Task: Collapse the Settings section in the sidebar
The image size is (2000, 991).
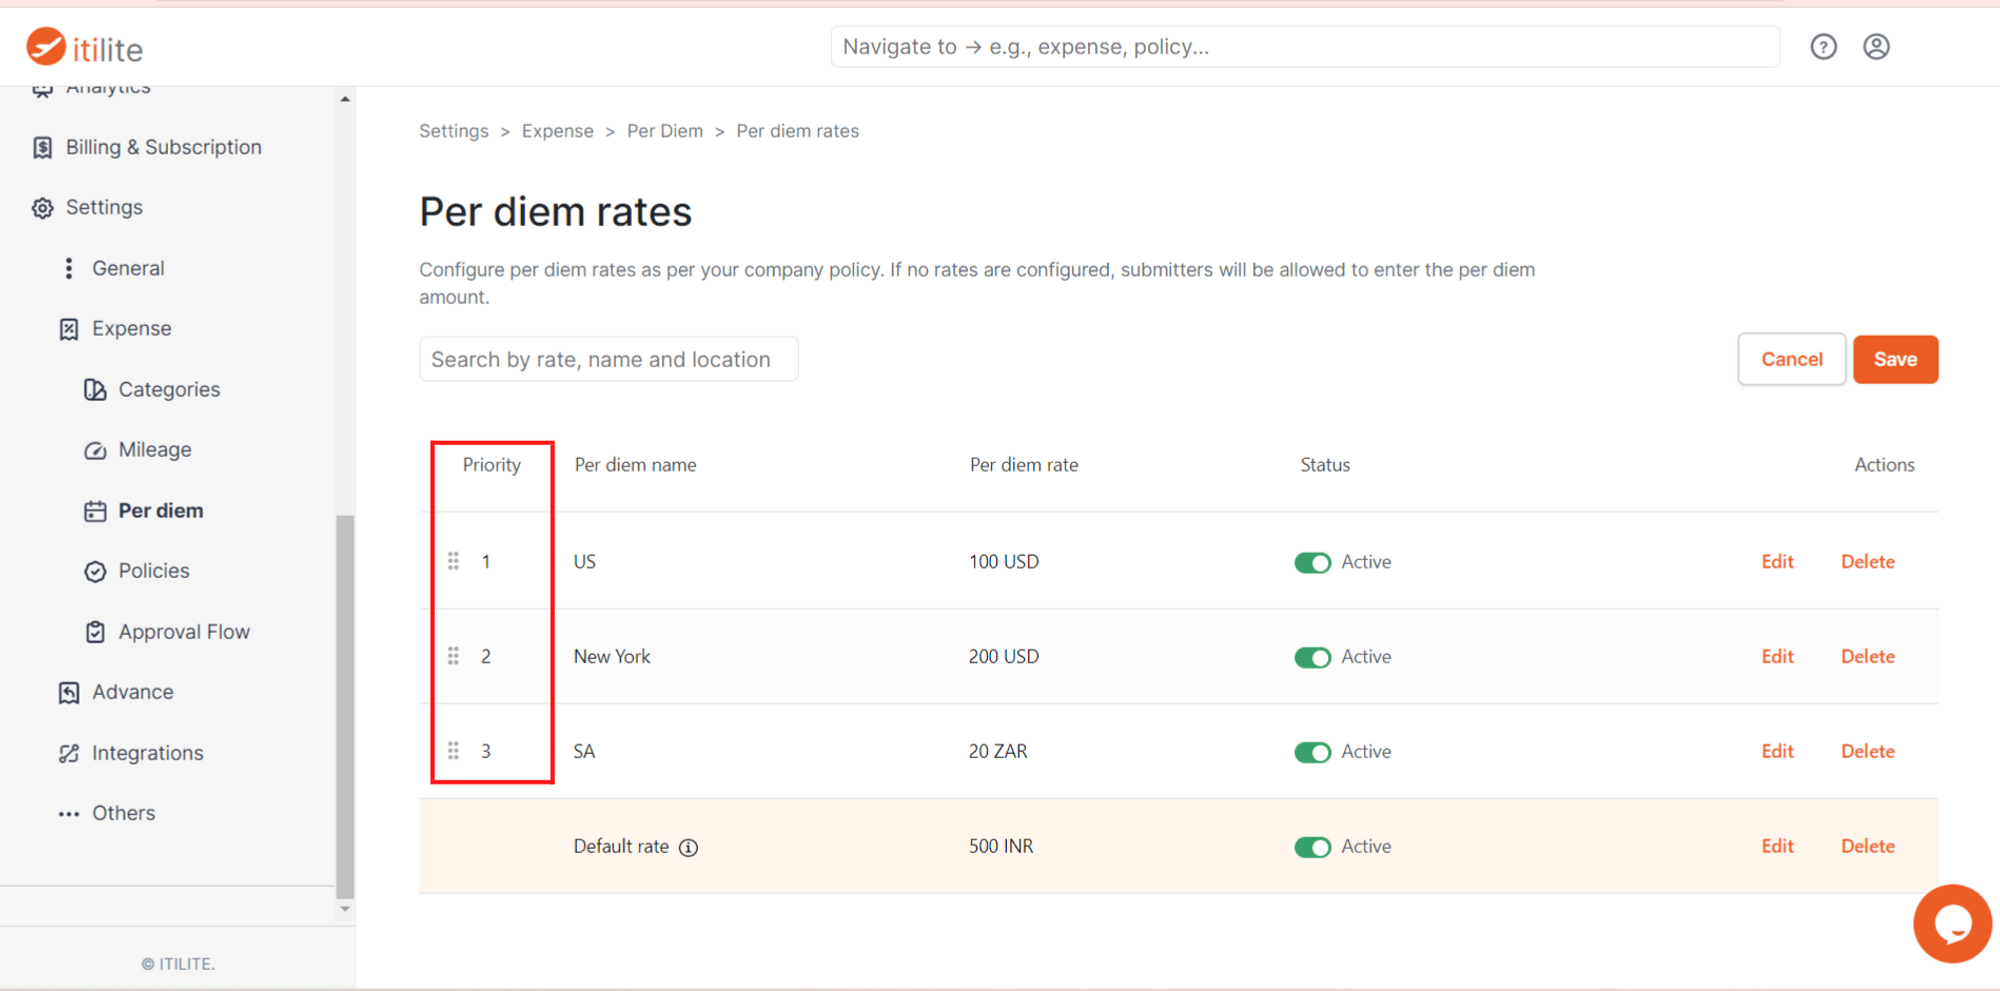Action: (x=104, y=207)
